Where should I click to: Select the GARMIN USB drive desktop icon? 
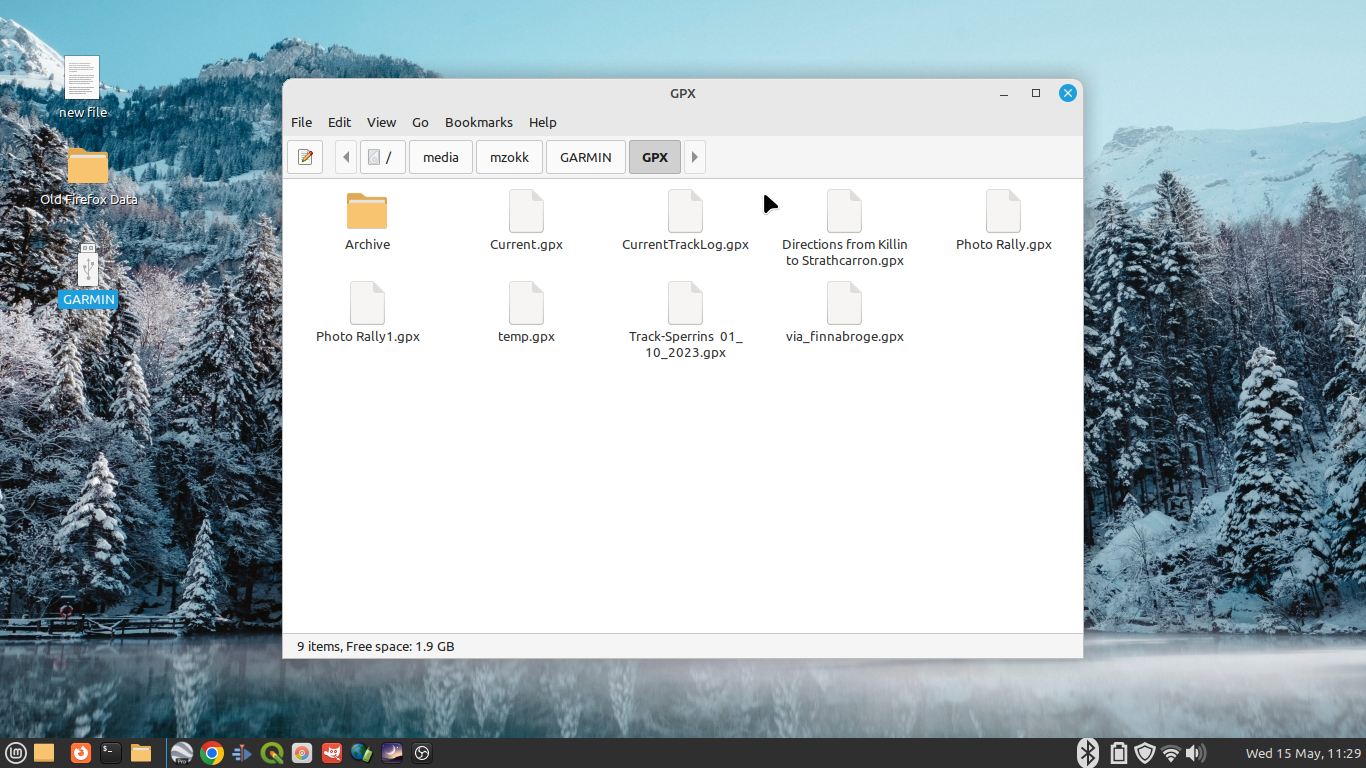[x=88, y=264]
